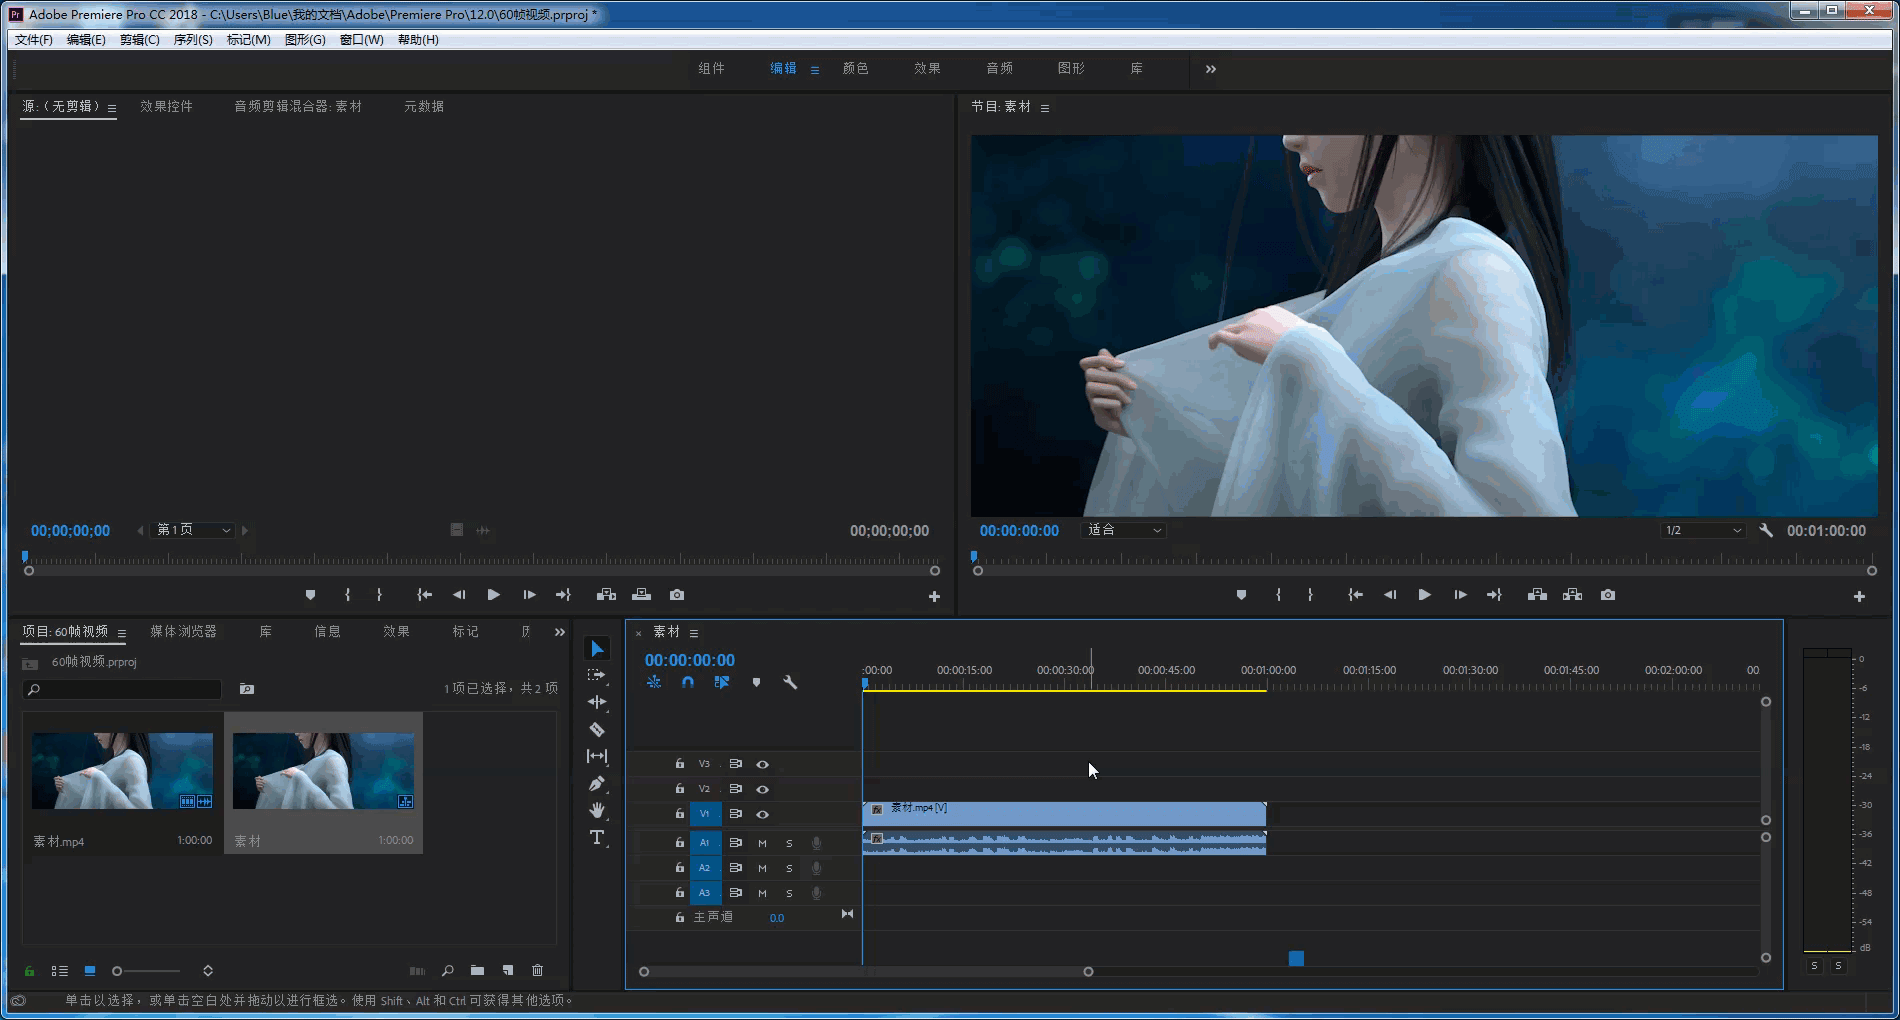Expand hidden workspace tabs with double chevron
Viewport: 1900px width, 1020px height.
click(1211, 69)
